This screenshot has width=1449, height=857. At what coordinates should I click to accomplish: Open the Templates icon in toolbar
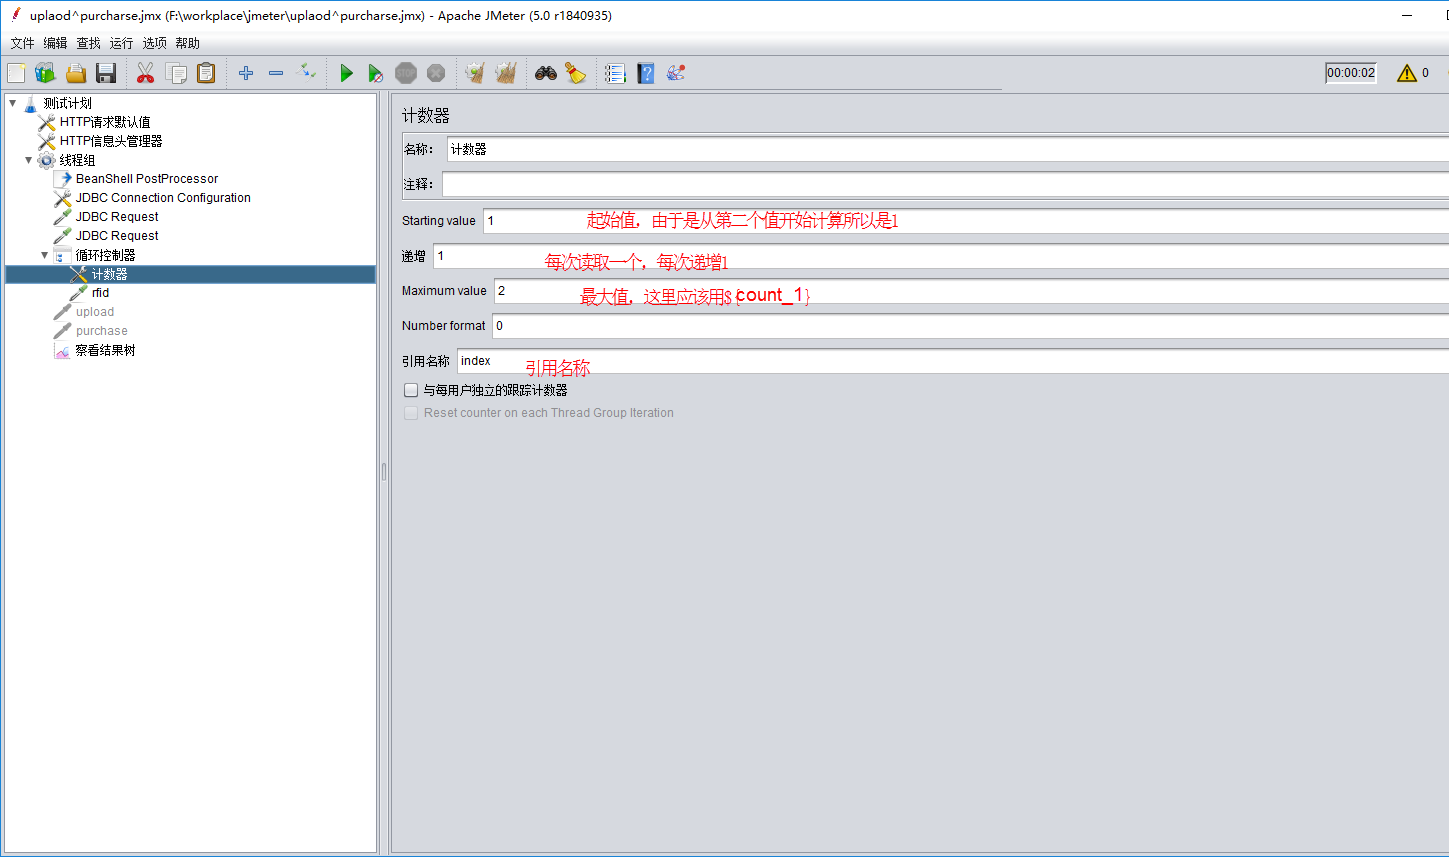click(x=45, y=73)
